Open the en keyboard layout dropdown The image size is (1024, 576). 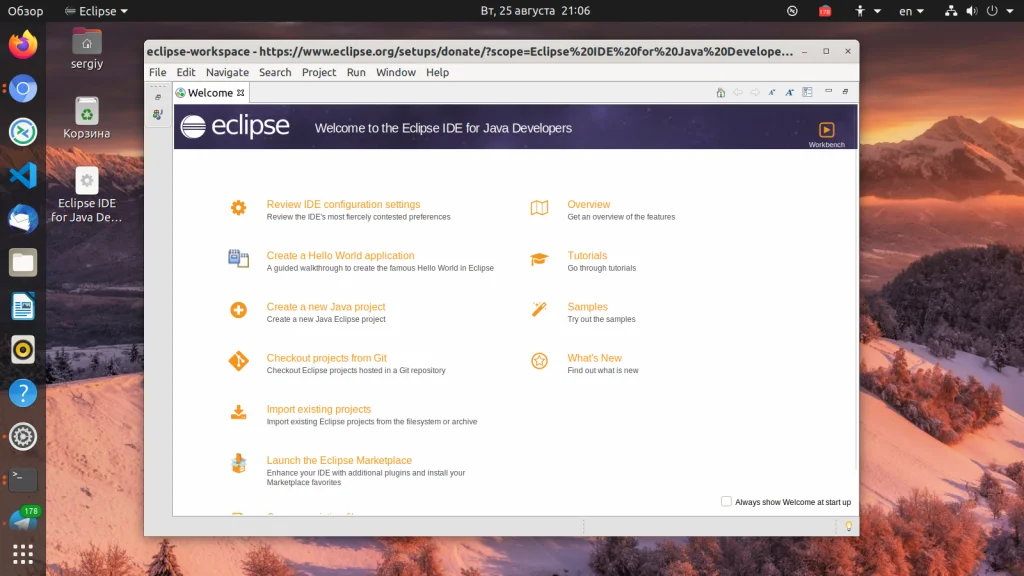912,11
